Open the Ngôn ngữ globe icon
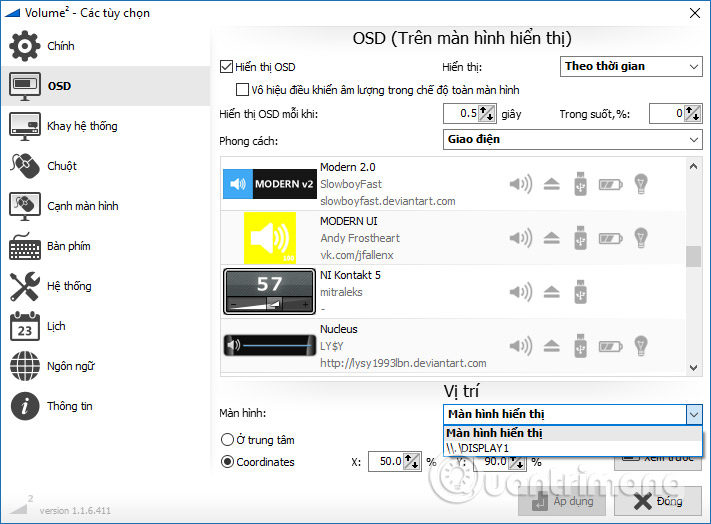The width and height of the screenshot is (711, 524). pos(24,366)
